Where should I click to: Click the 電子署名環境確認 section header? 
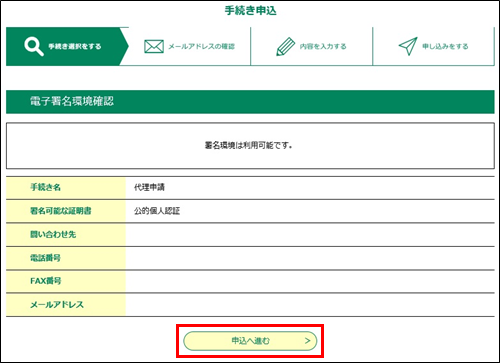pyautogui.click(x=250, y=102)
